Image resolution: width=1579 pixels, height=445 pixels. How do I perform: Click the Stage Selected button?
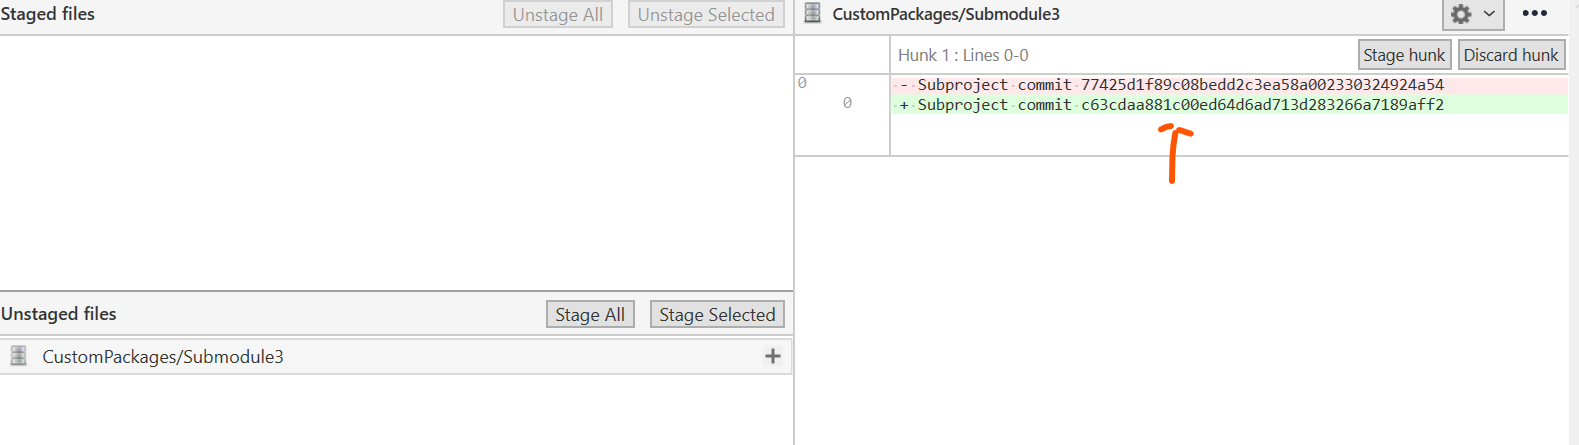[717, 314]
